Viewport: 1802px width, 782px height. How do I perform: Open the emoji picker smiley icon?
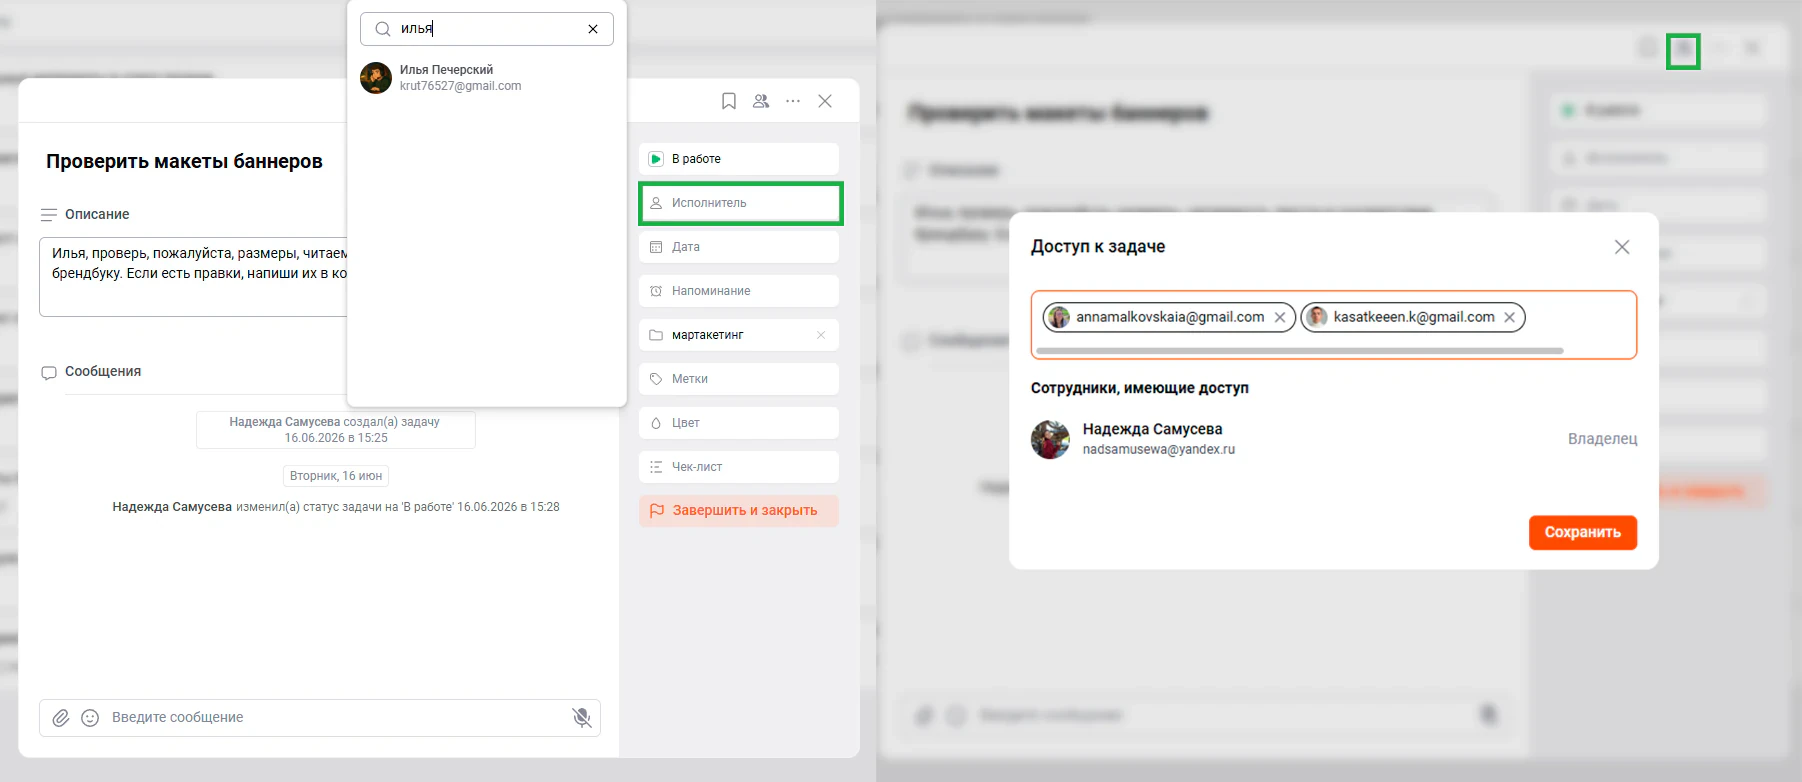[90, 718]
